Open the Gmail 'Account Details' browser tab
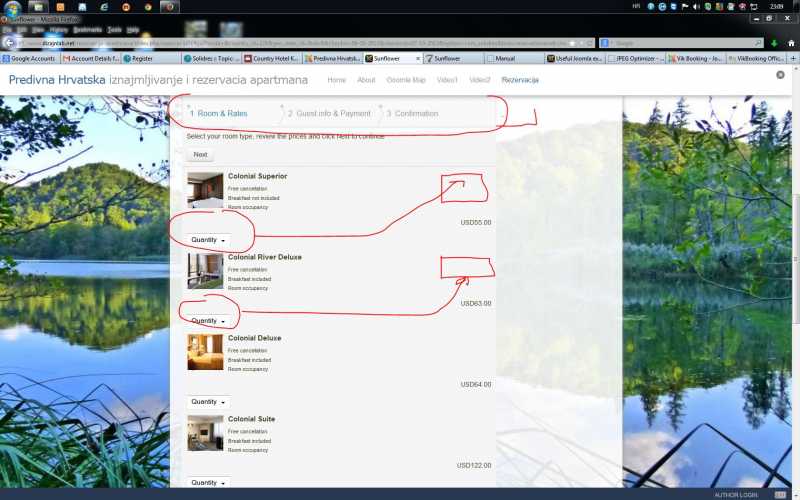This screenshot has height=500, width=800. click(x=89, y=59)
